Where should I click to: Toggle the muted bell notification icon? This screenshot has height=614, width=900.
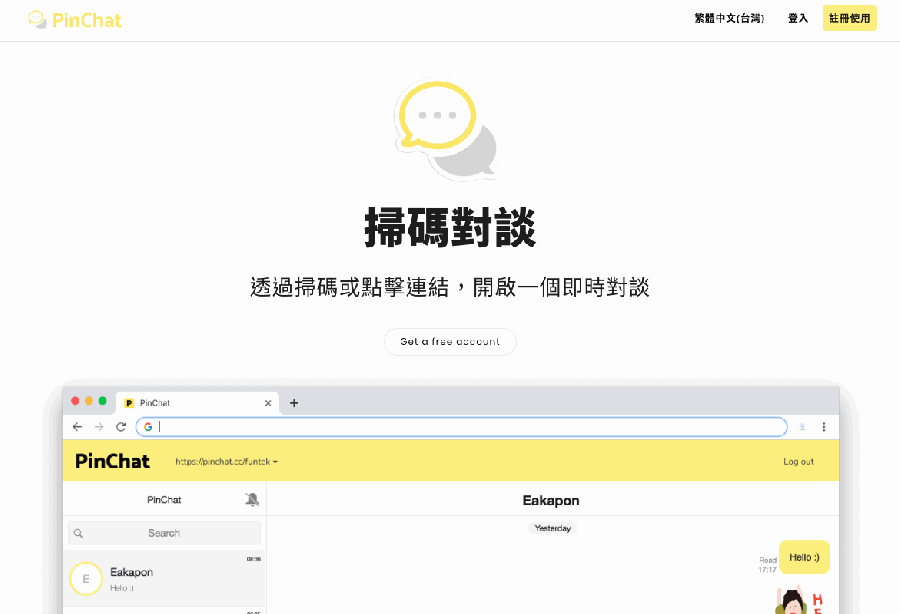point(252,499)
